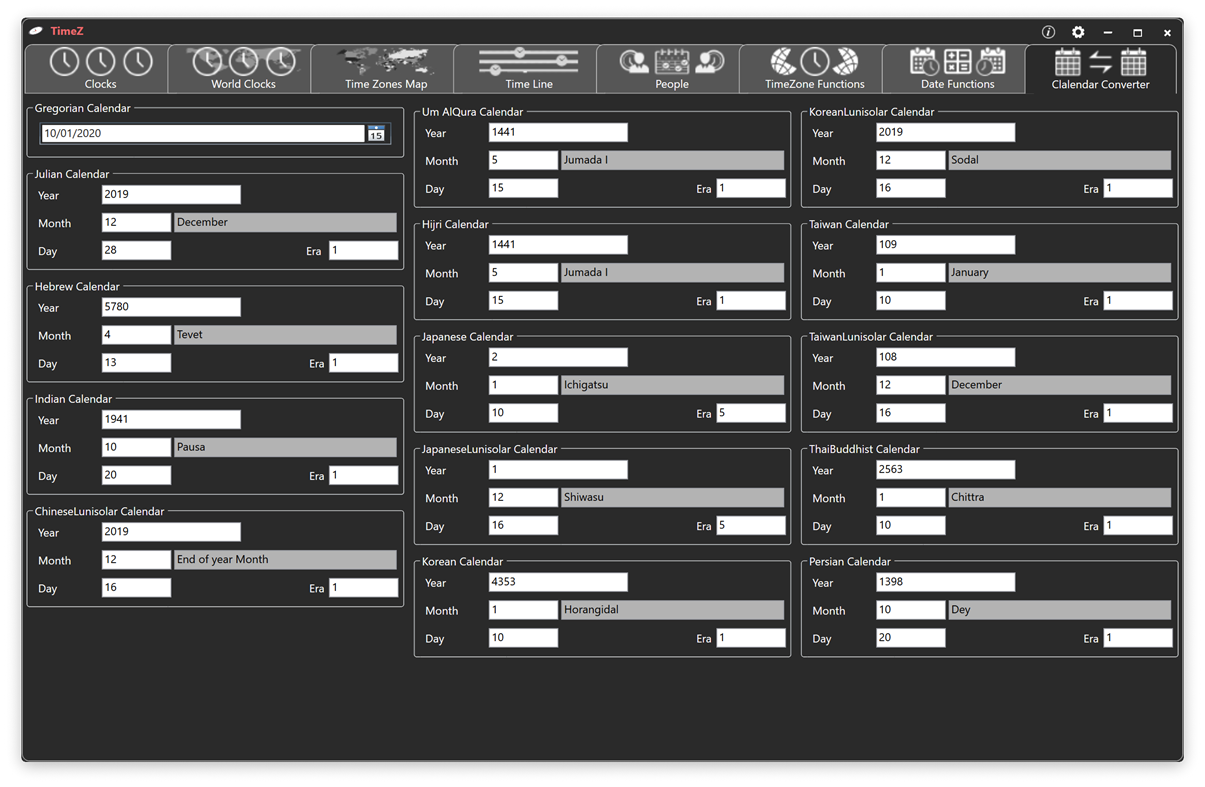
Task: Click the ChineseLunisolar Calendar Year field
Action: [171, 532]
